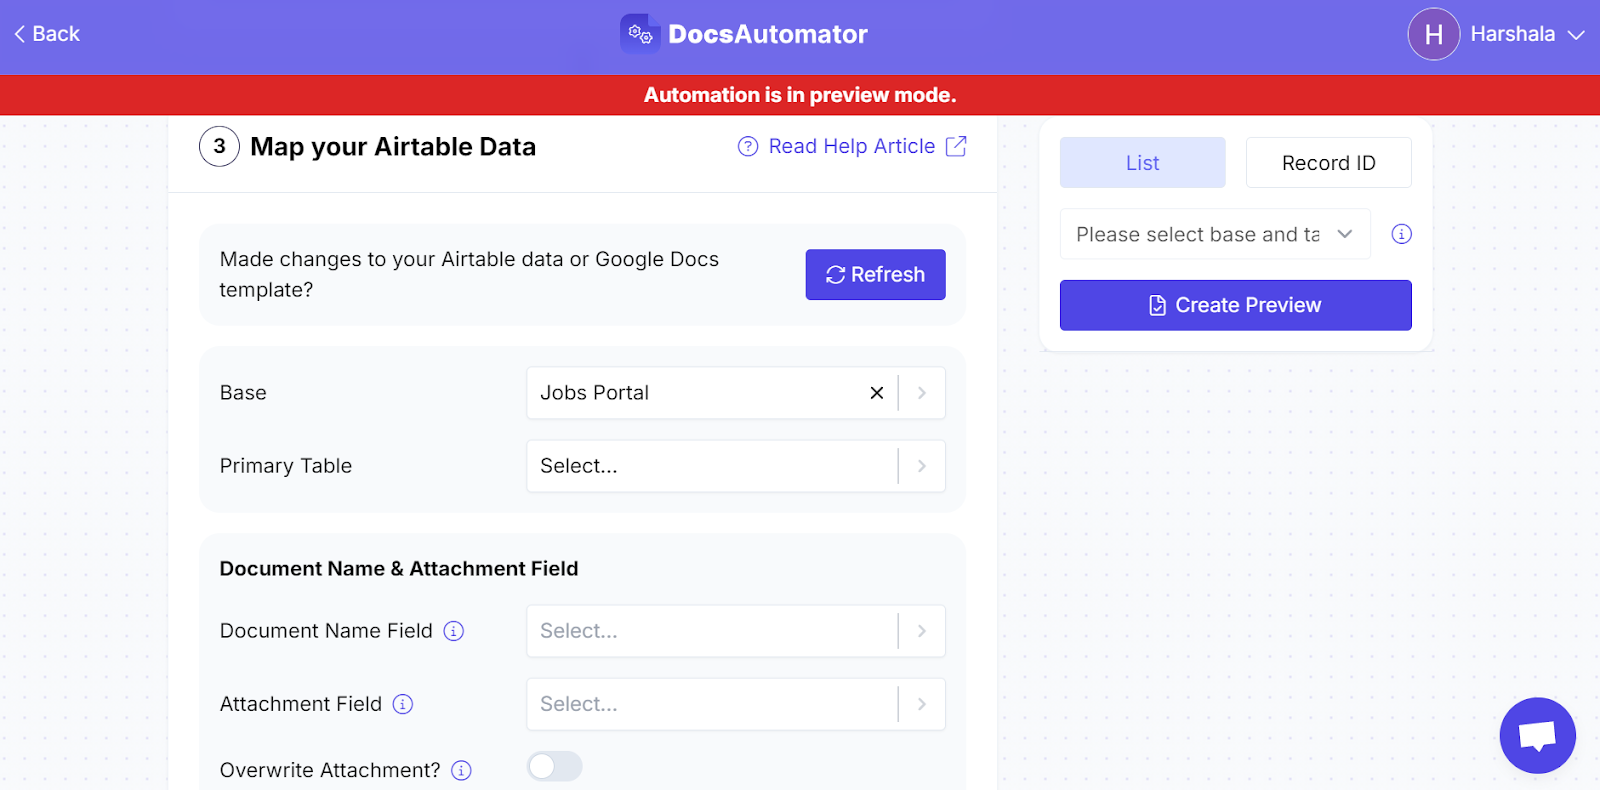Click the DocsAutomator gear logo icon

(x=640, y=34)
